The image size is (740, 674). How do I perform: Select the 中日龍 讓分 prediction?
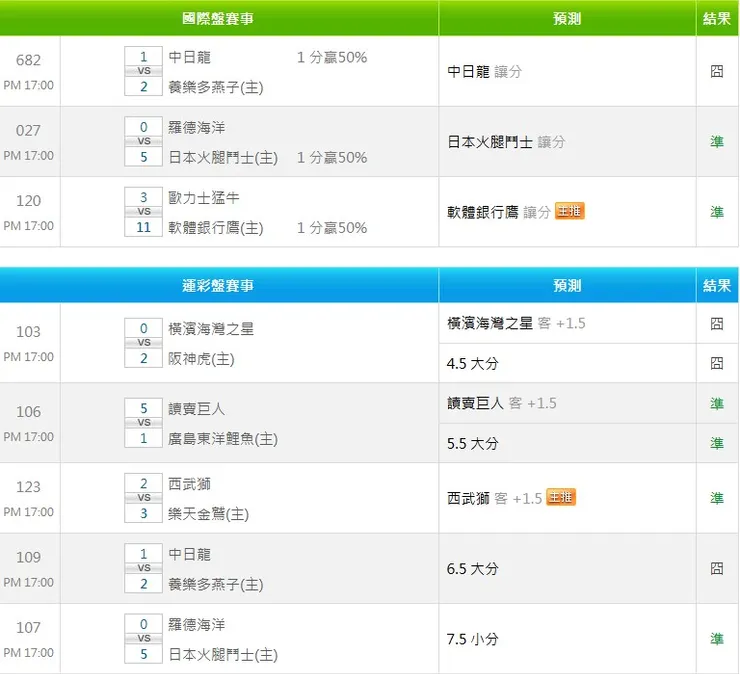pos(485,72)
